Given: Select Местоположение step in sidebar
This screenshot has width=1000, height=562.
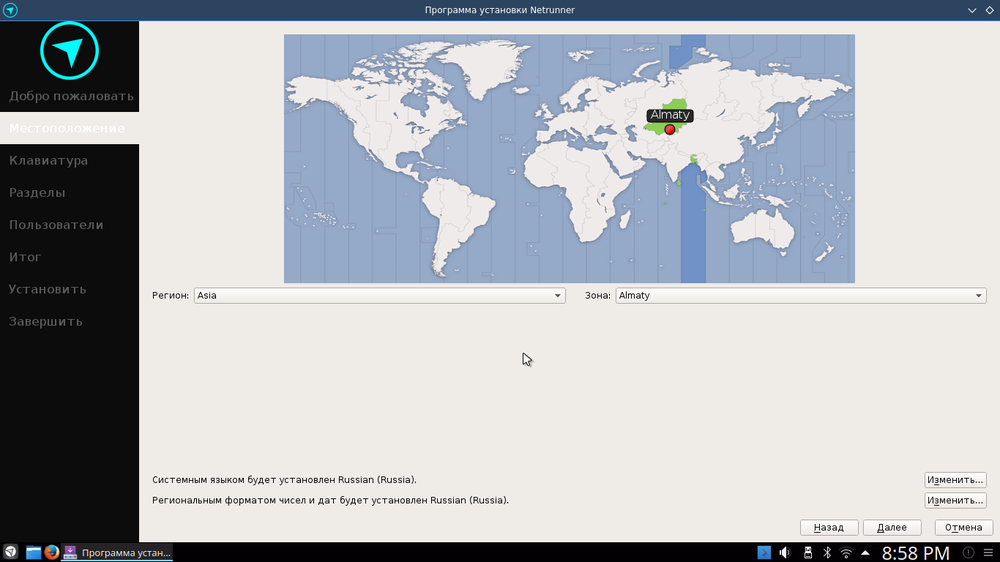Looking at the screenshot, I should click(70, 128).
